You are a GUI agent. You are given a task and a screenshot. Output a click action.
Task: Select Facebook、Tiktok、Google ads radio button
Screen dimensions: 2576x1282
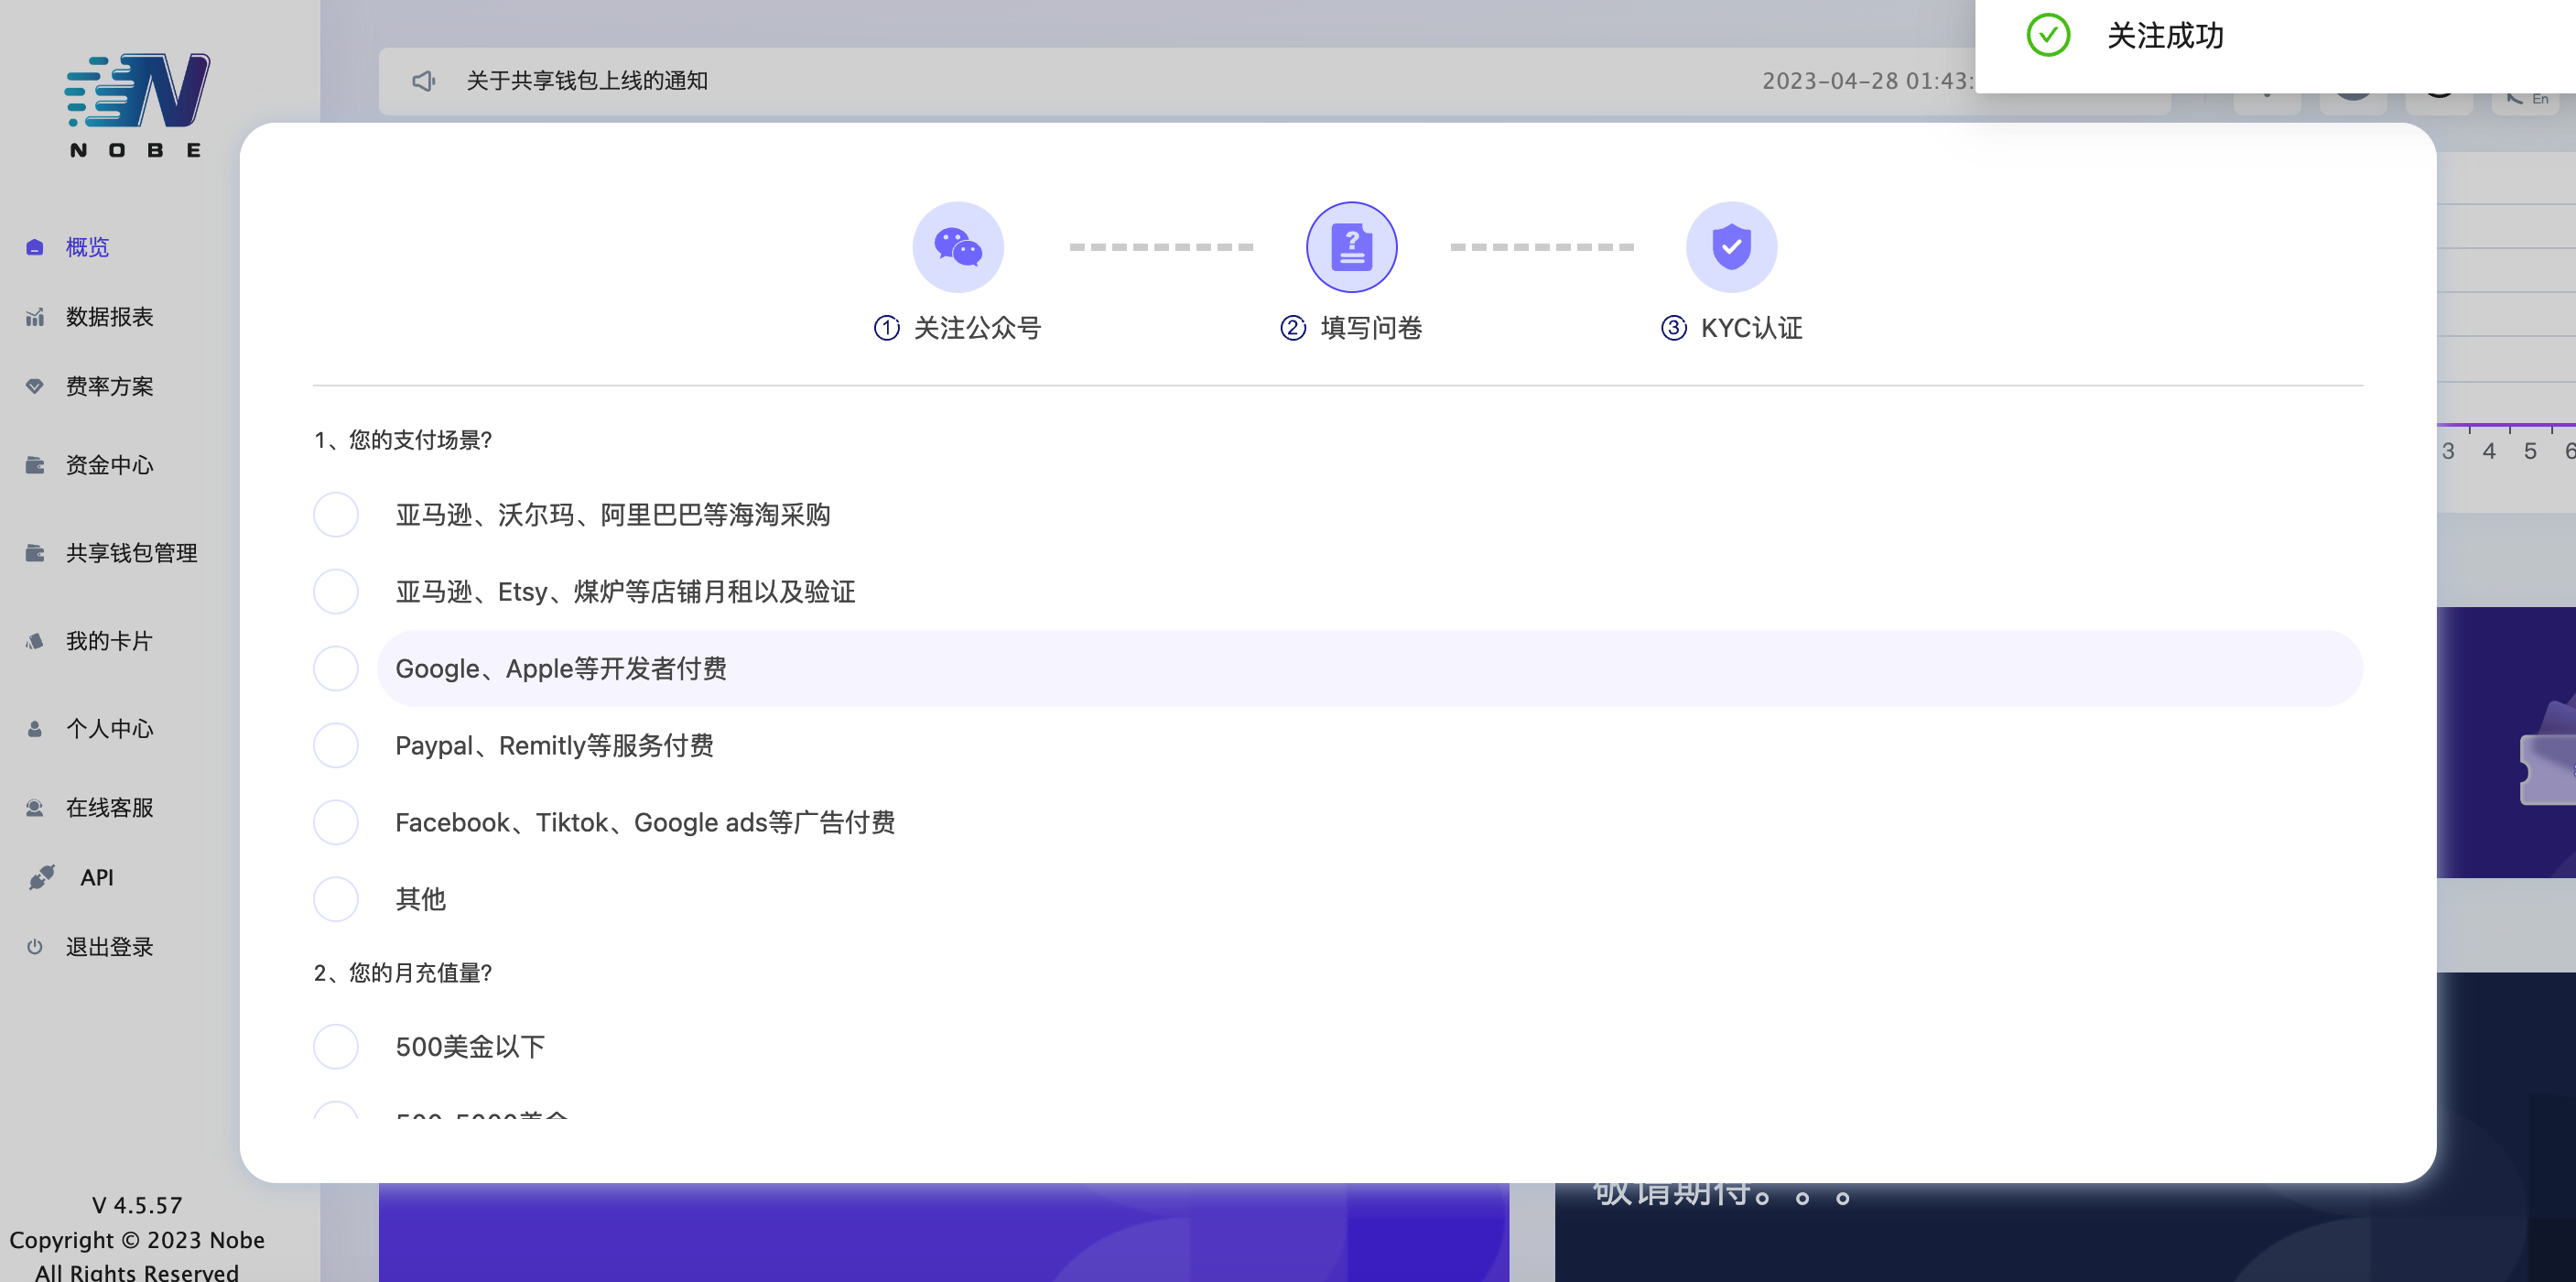336,823
